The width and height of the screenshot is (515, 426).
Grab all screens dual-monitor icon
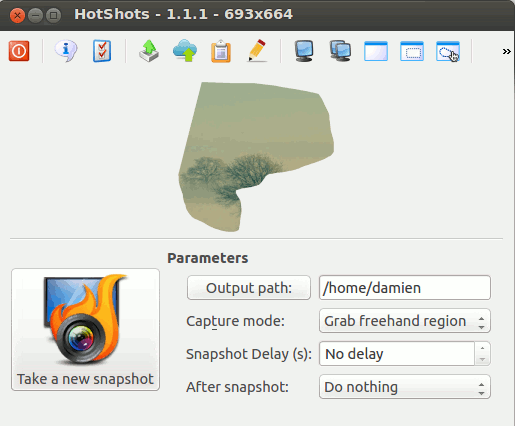click(x=340, y=51)
